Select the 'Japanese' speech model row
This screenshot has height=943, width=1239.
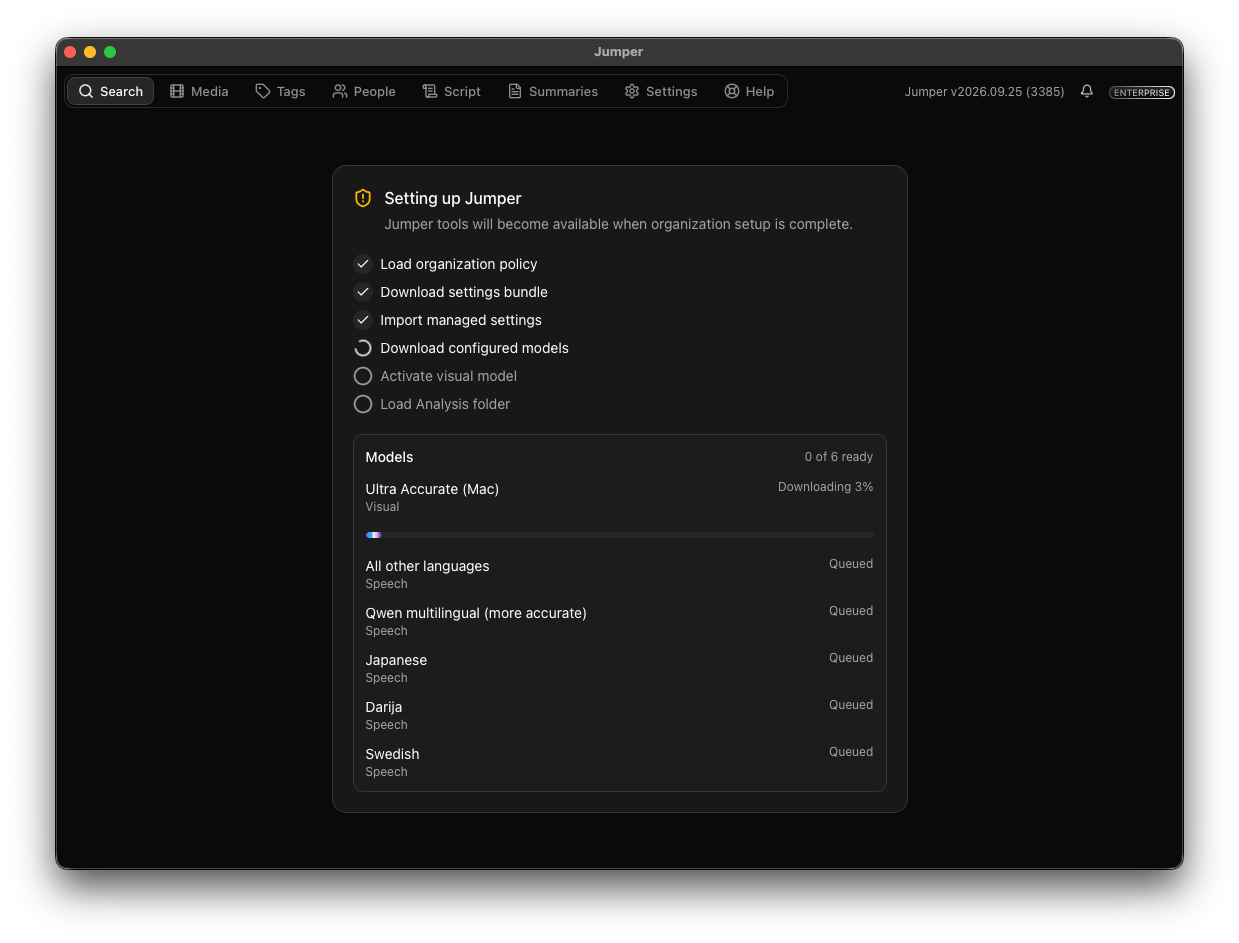tap(620, 668)
